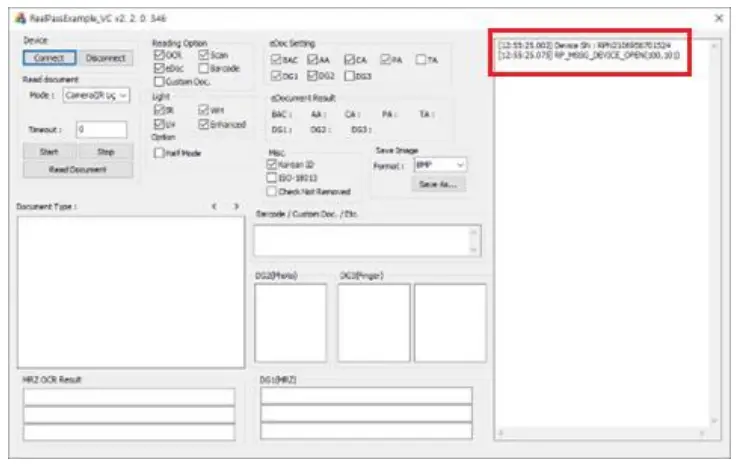Click the RP_MSSG_DEVICE_OPEN log line
The image size is (736, 464).
589,55
